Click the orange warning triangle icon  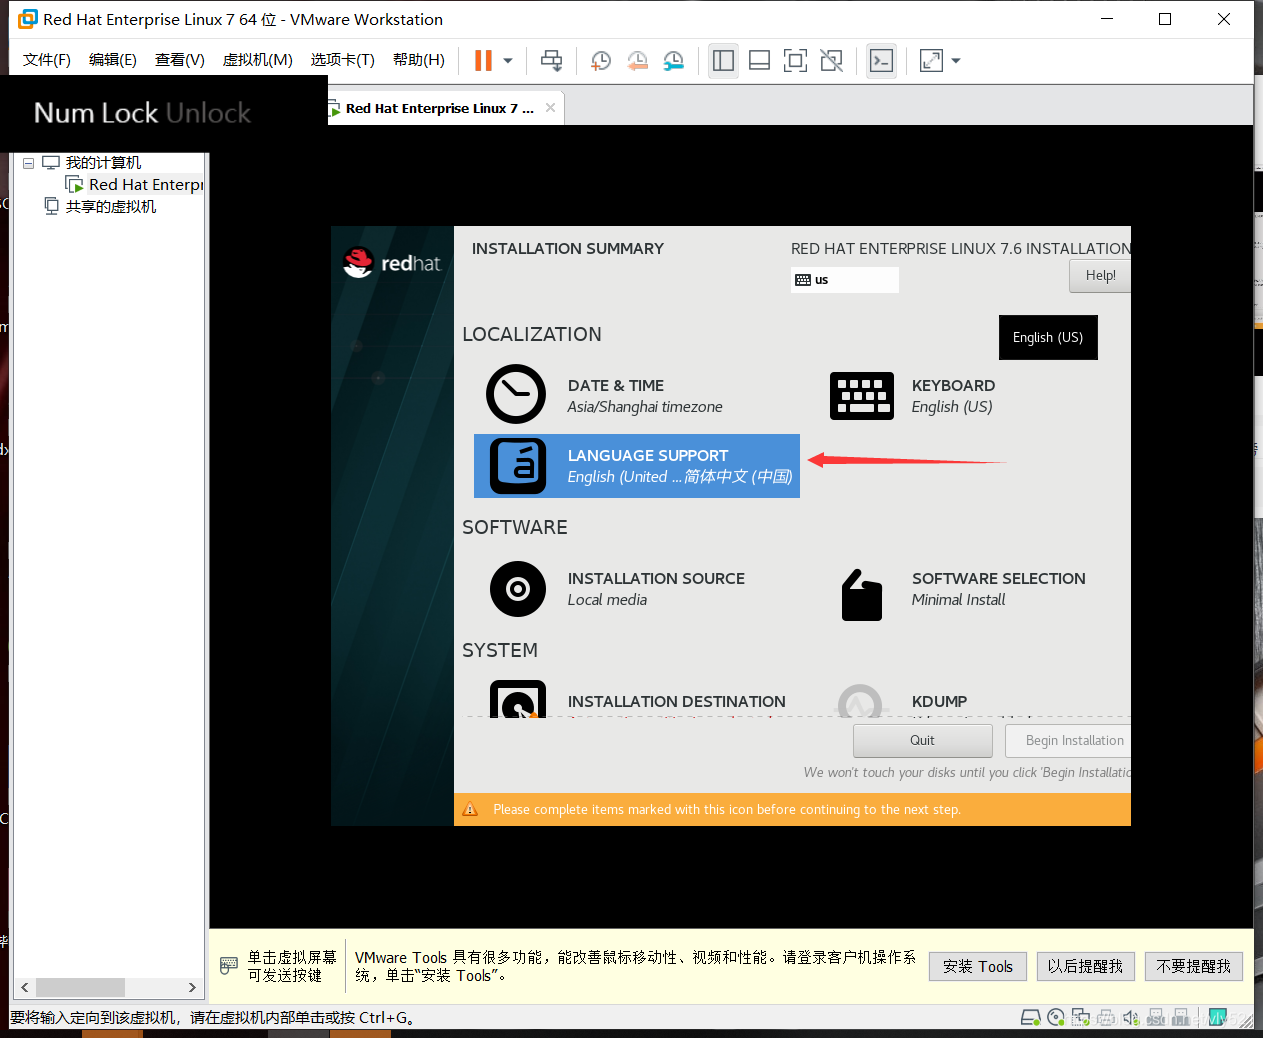tap(470, 809)
